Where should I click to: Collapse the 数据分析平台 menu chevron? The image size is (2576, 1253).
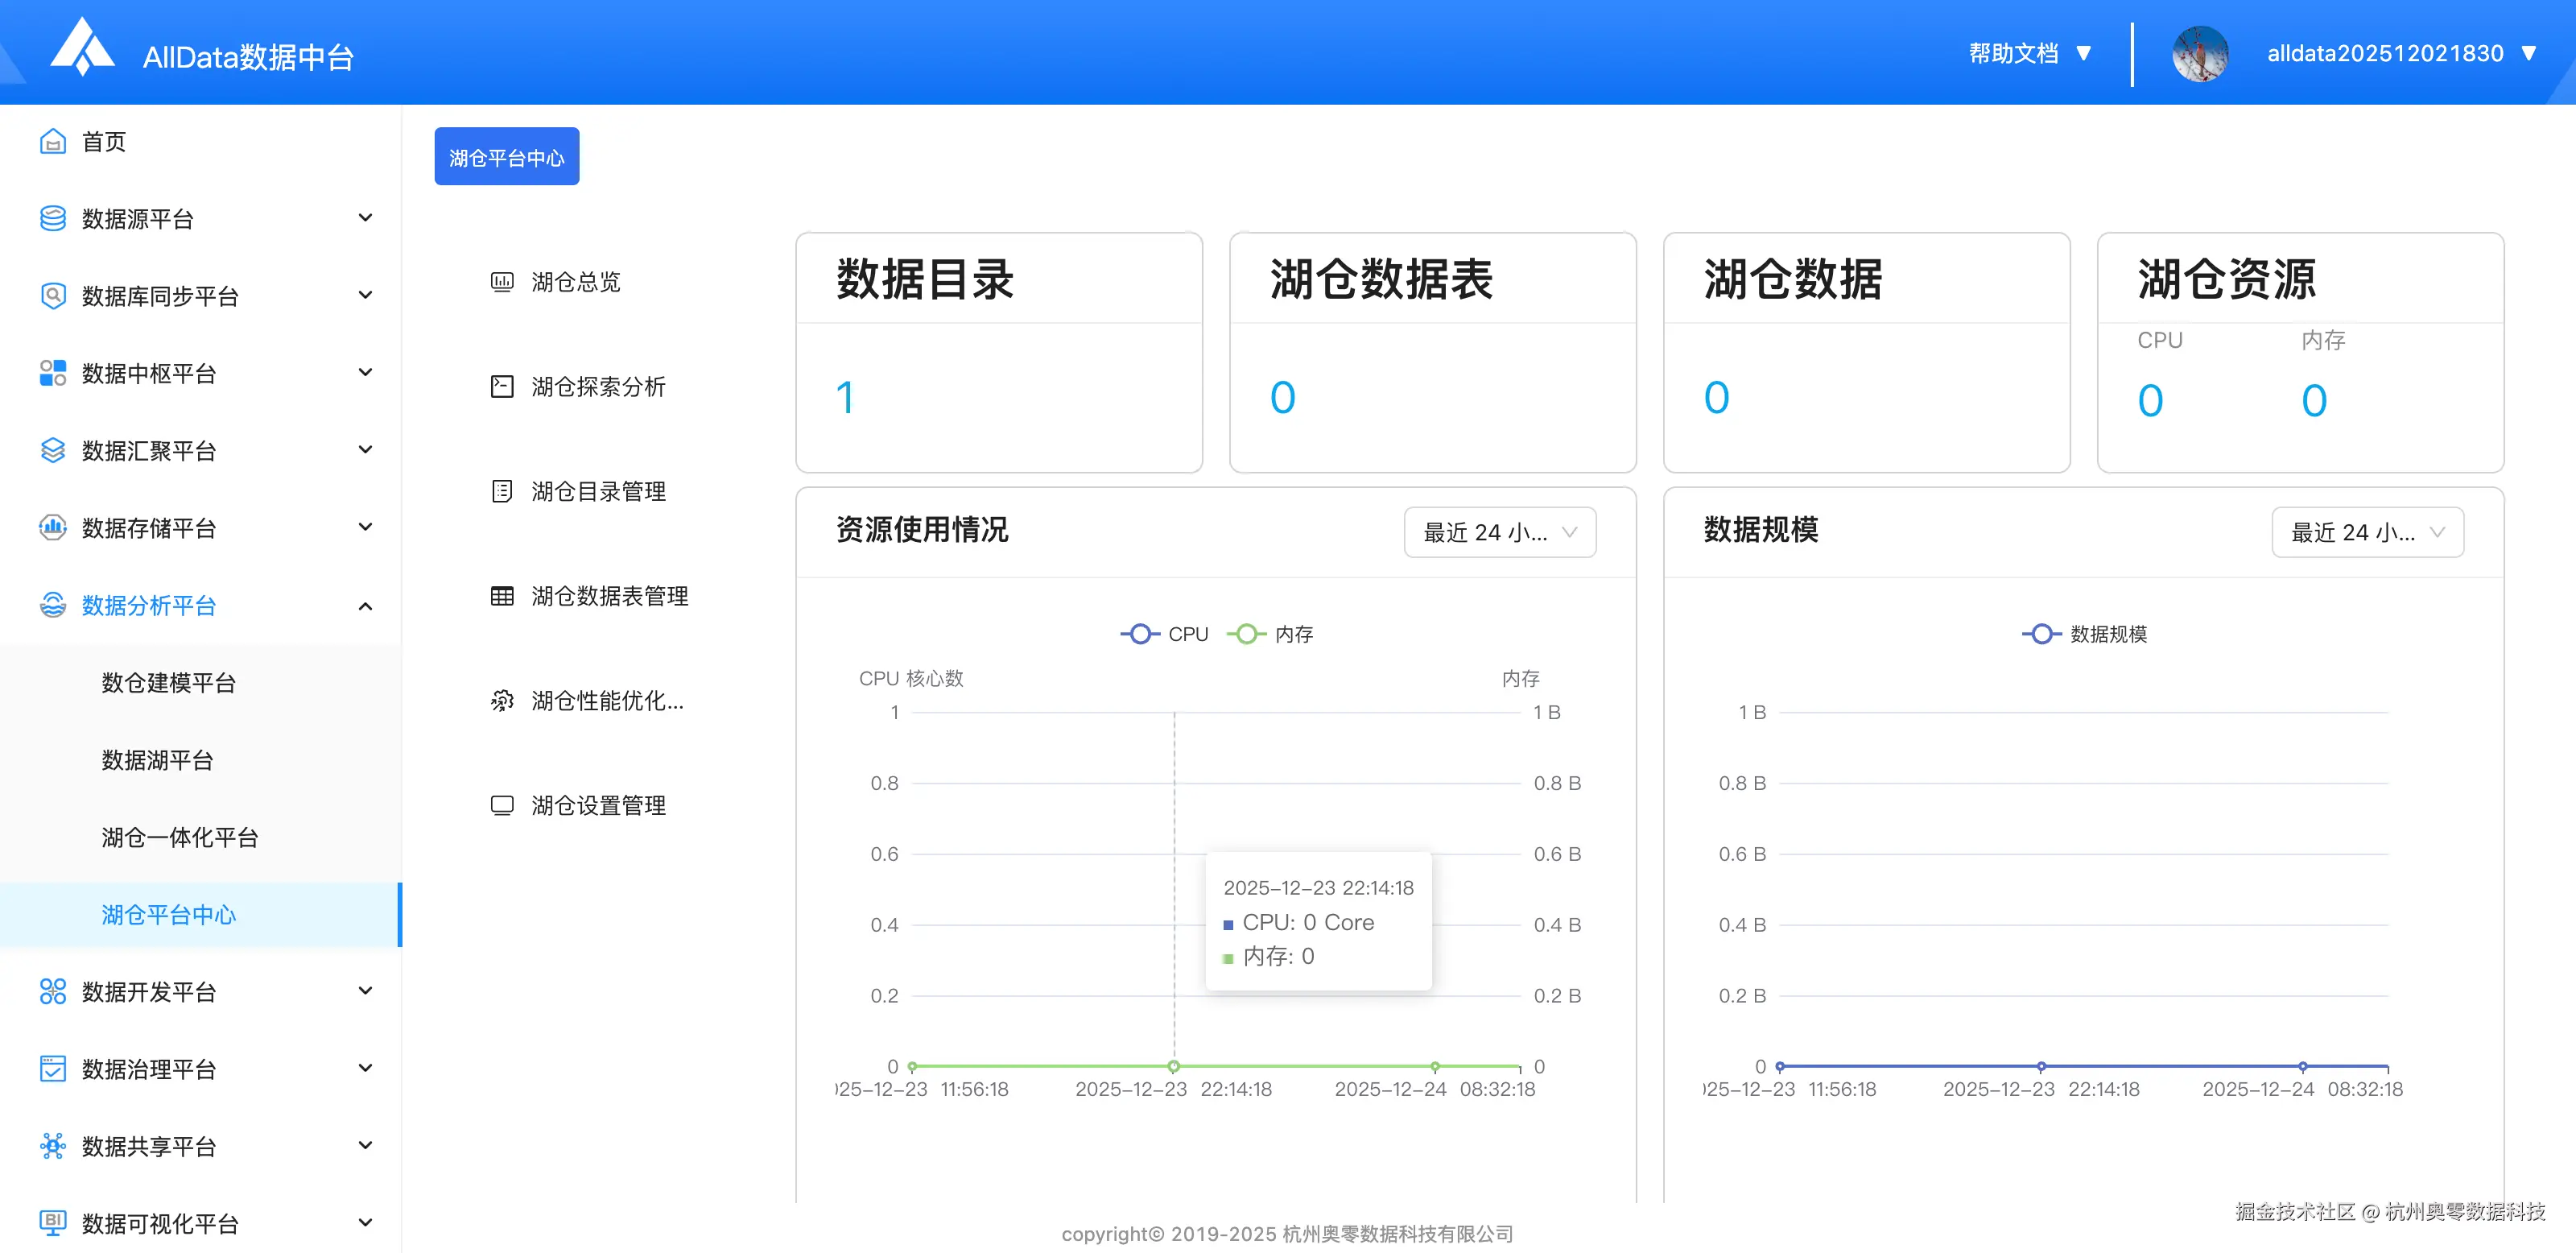365,606
